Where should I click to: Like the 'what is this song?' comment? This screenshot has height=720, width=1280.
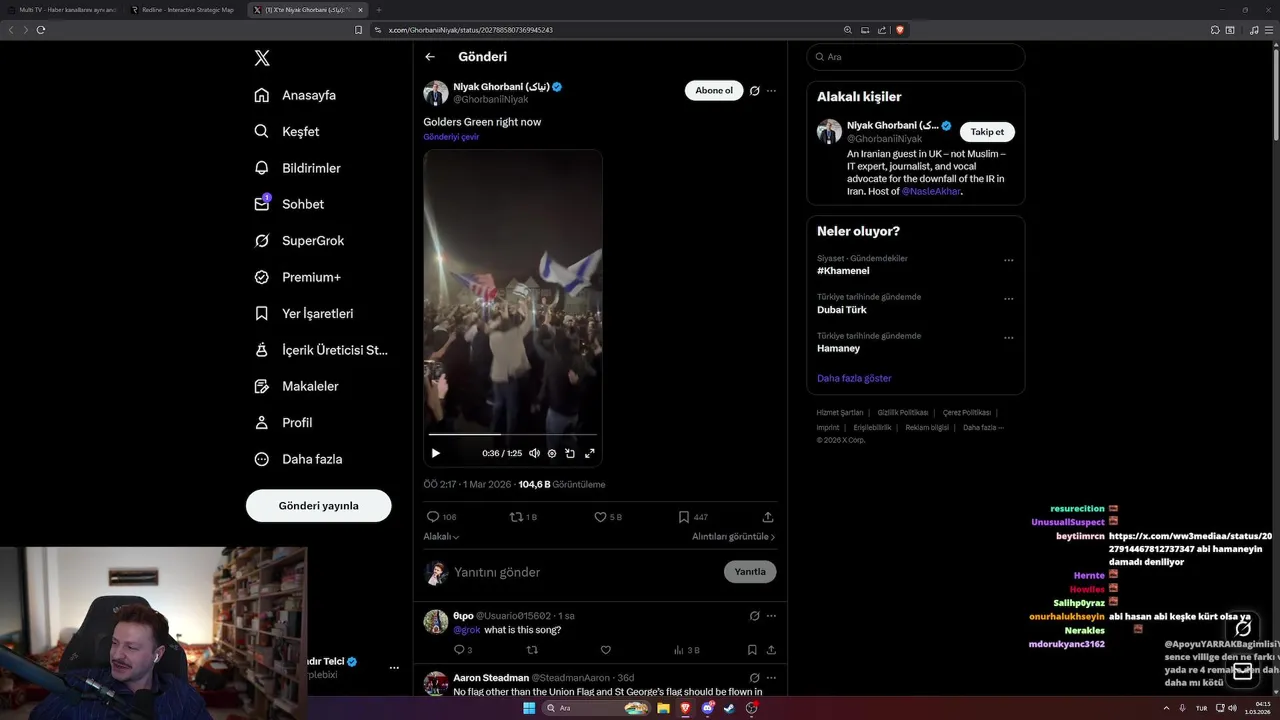pos(605,650)
